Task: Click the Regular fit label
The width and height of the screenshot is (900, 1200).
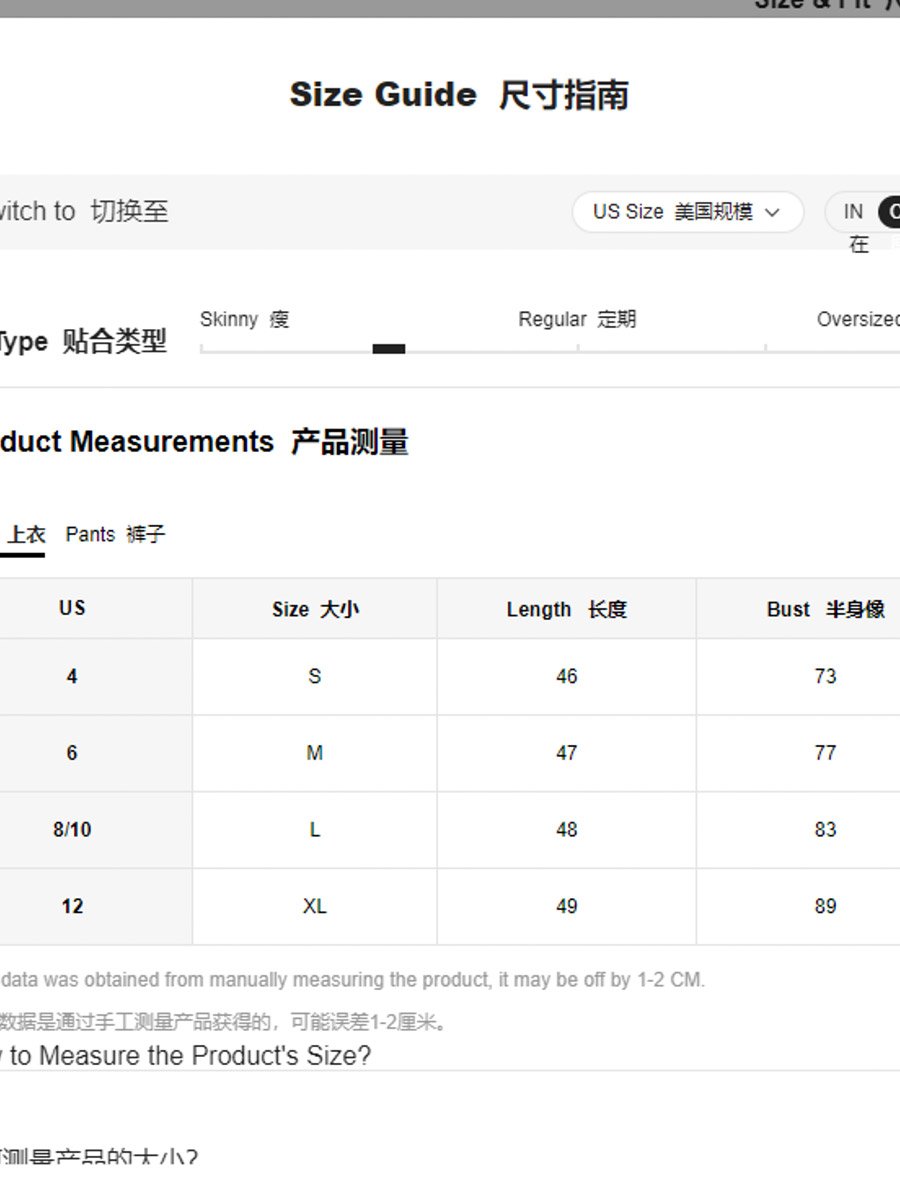Action: (577, 320)
